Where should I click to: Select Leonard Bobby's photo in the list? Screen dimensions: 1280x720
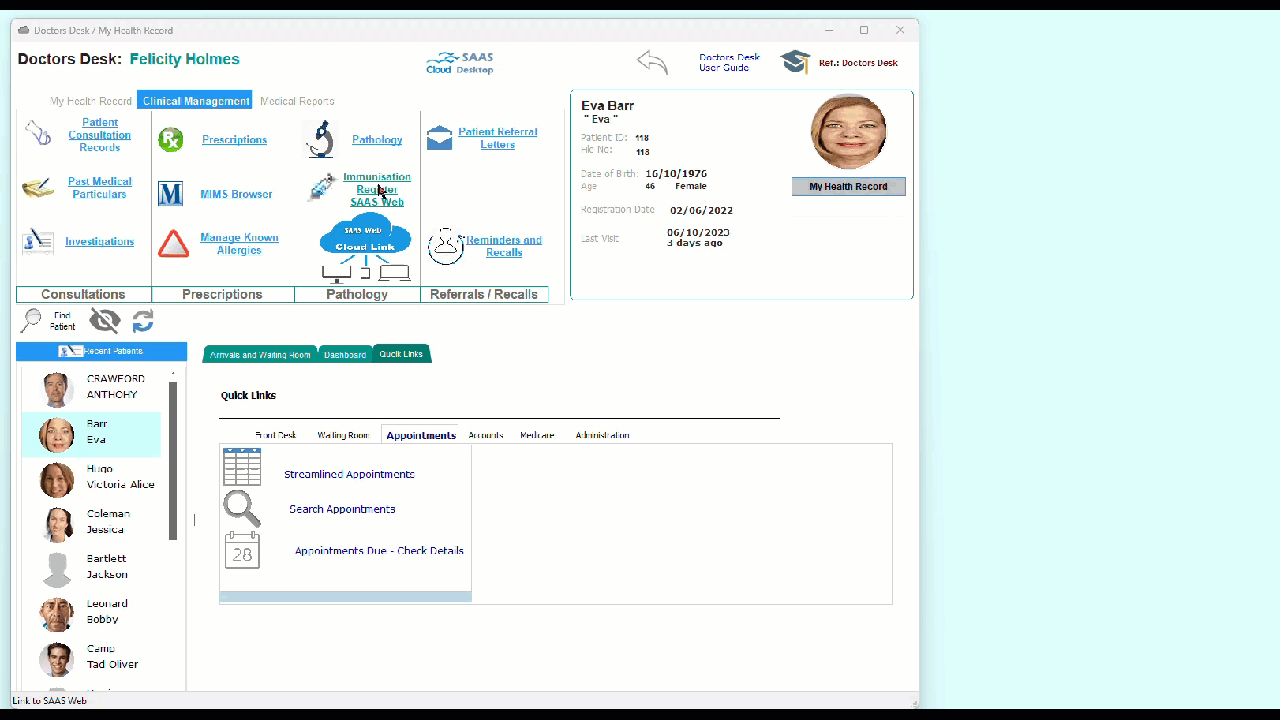point(57,614)
